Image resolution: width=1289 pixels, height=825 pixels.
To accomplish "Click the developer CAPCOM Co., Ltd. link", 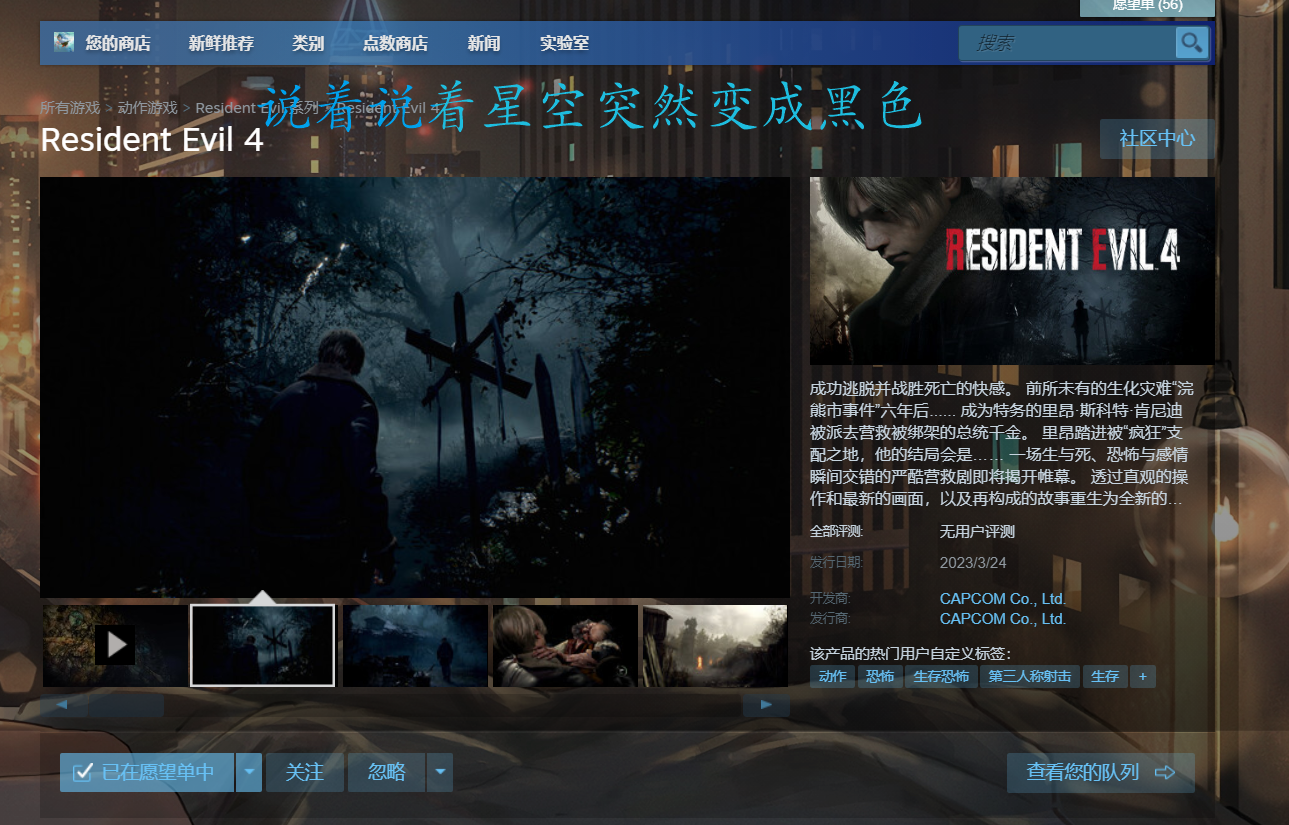I will 1003,599.
